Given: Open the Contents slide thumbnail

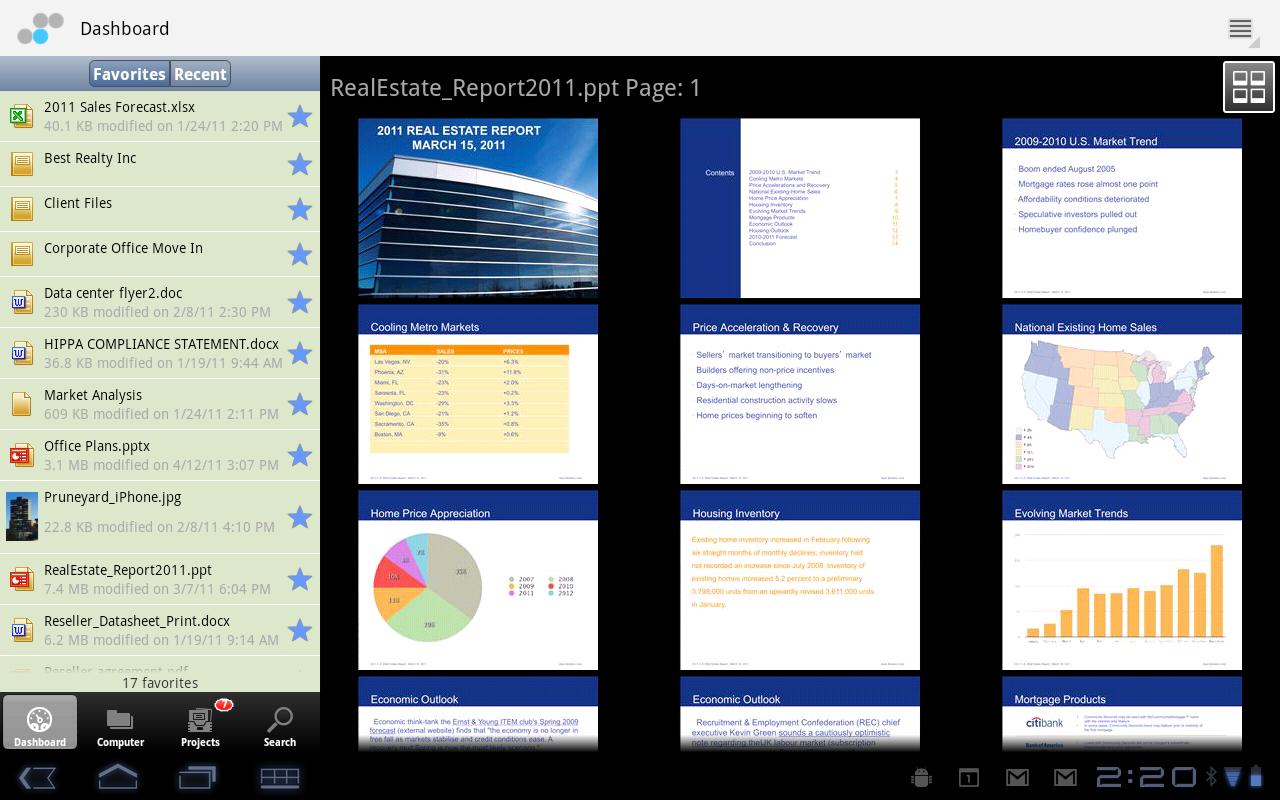Looking at the screenshot, I should point(800,208).
